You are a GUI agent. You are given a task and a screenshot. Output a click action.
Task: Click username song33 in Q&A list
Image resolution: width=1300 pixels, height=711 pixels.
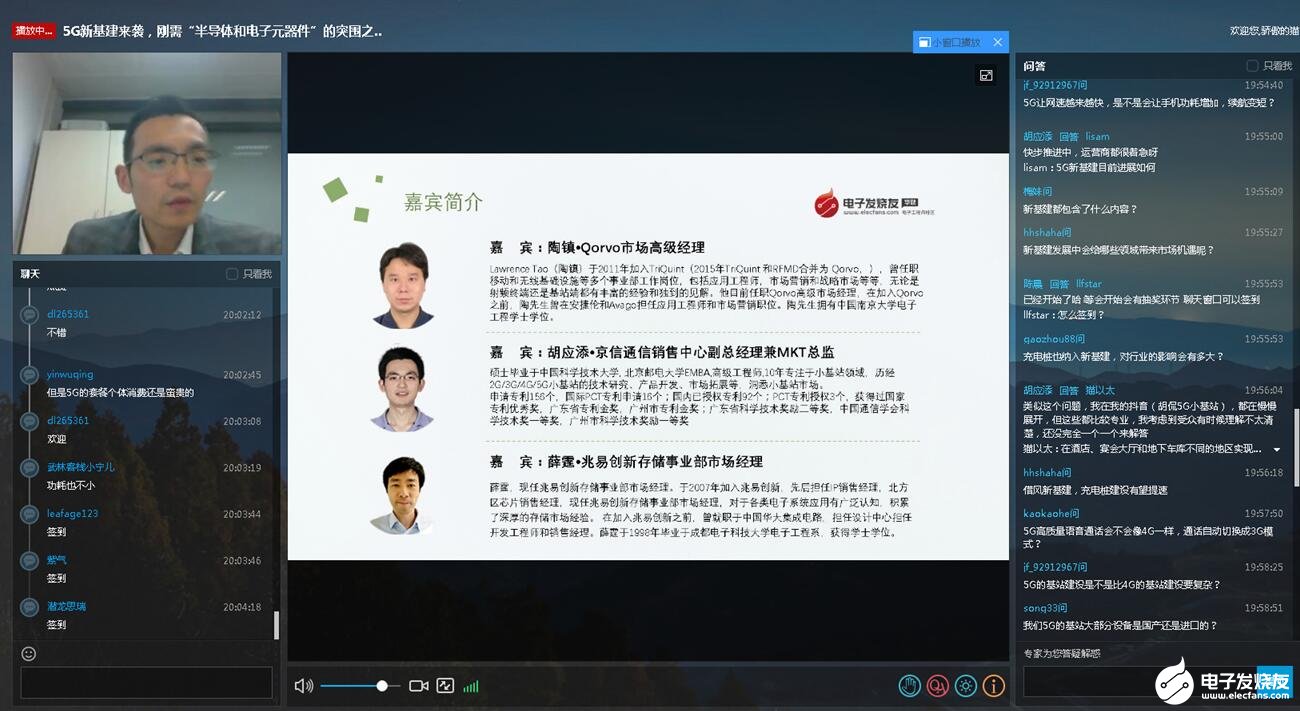point(1045,608)
